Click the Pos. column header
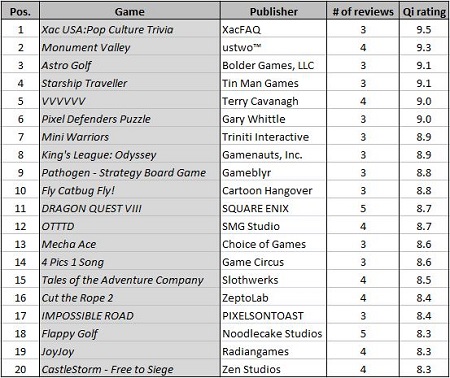 21,11
